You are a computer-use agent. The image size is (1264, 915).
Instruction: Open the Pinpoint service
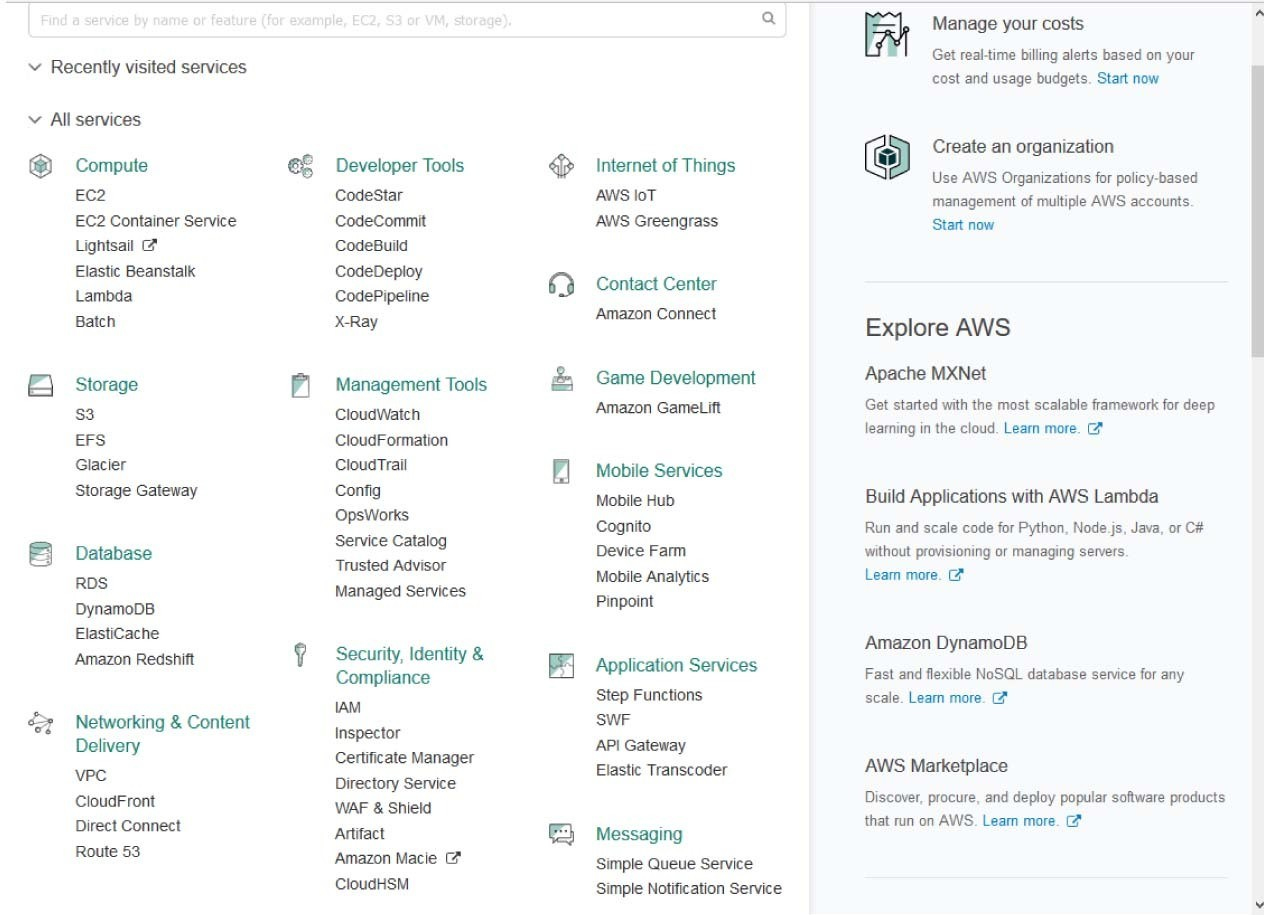tap(624, 602)
